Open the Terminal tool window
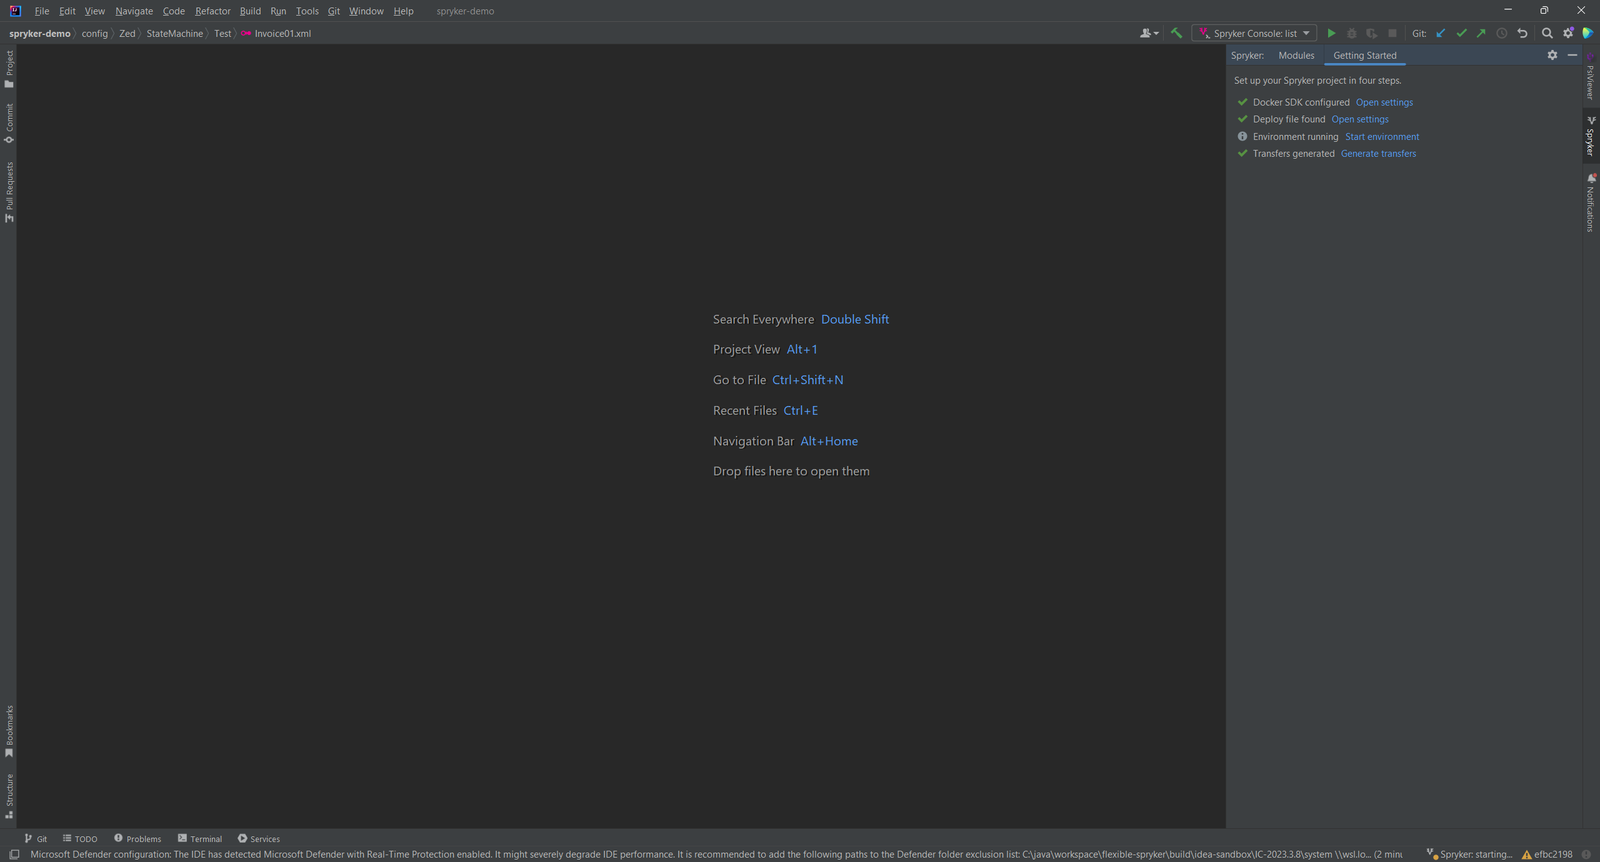The image size is (1600, 862). [x=200, y=839]
